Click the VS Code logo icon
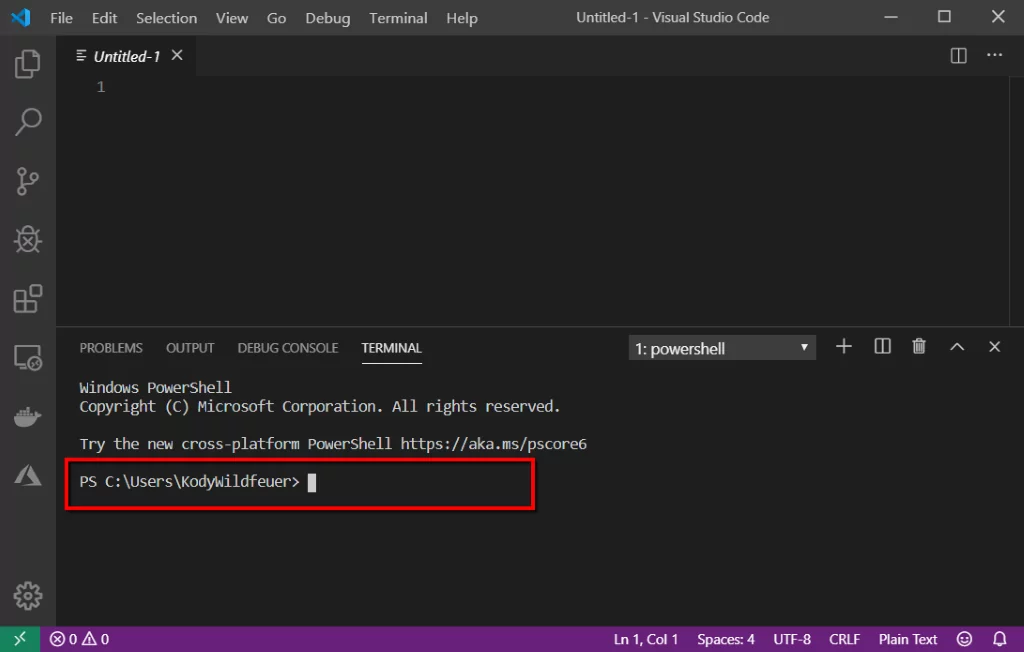 pos(20,18)
